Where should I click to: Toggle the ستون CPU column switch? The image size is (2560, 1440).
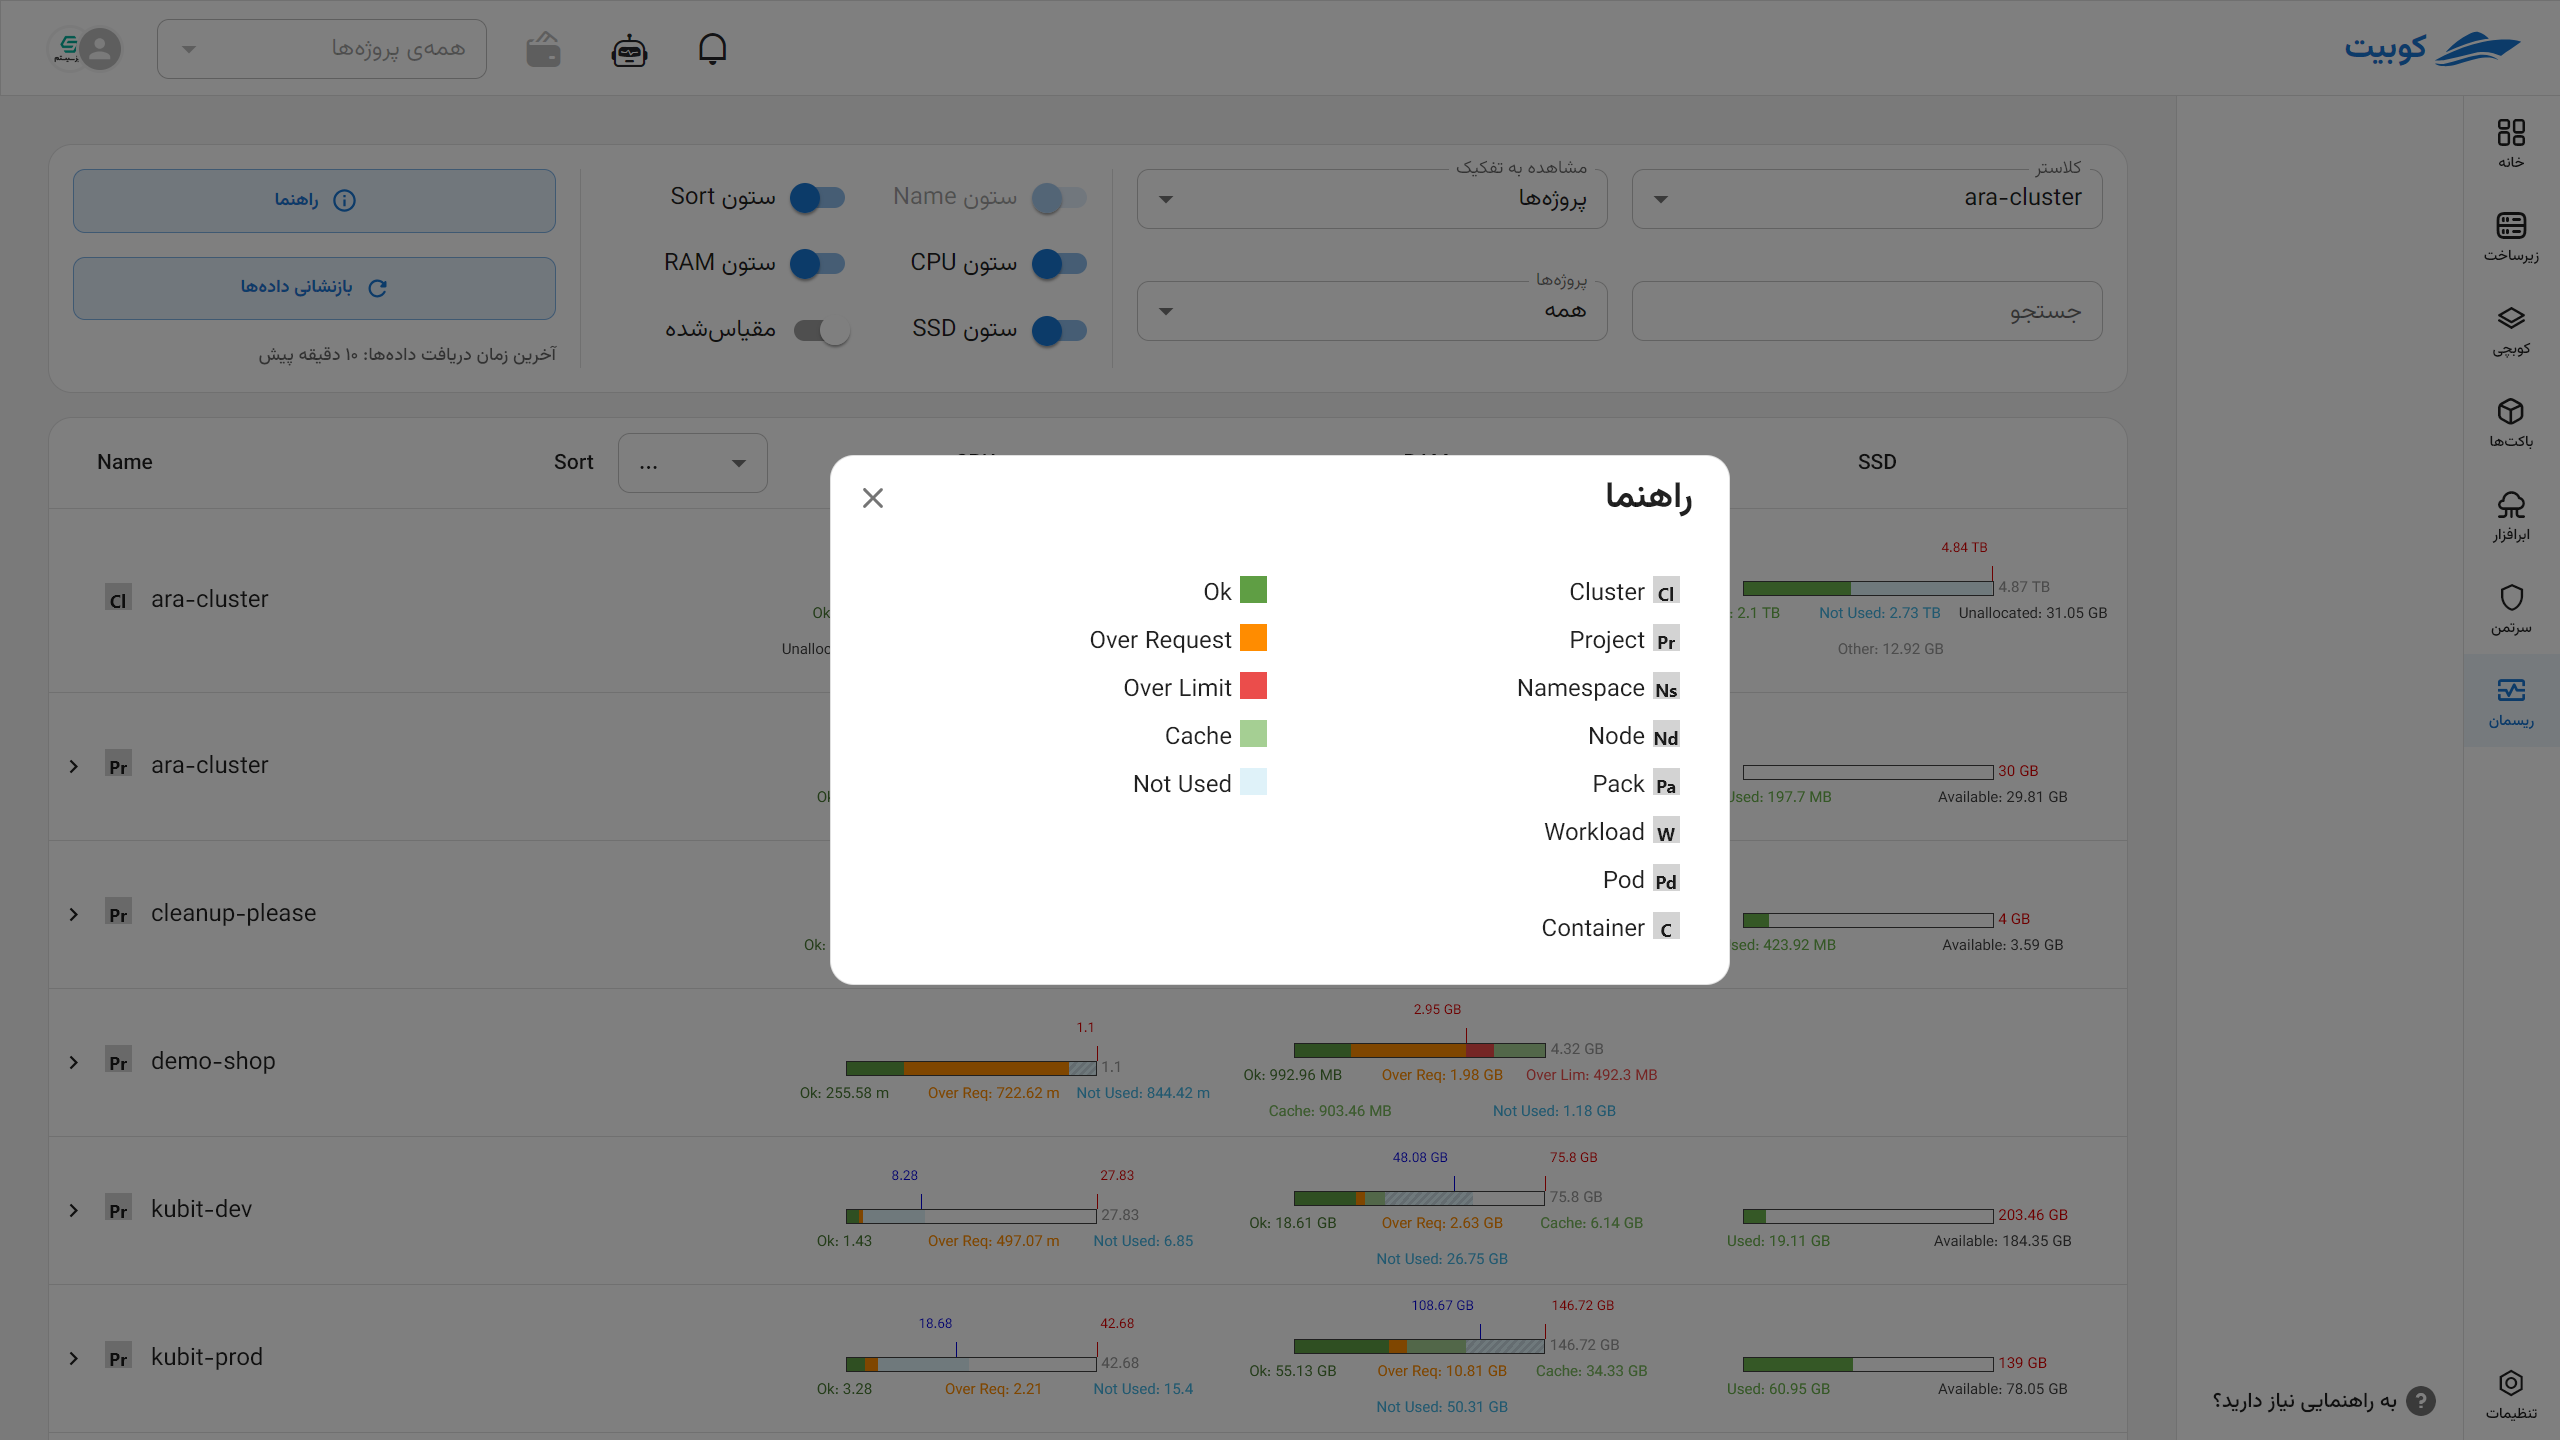tap(1059, 263)
